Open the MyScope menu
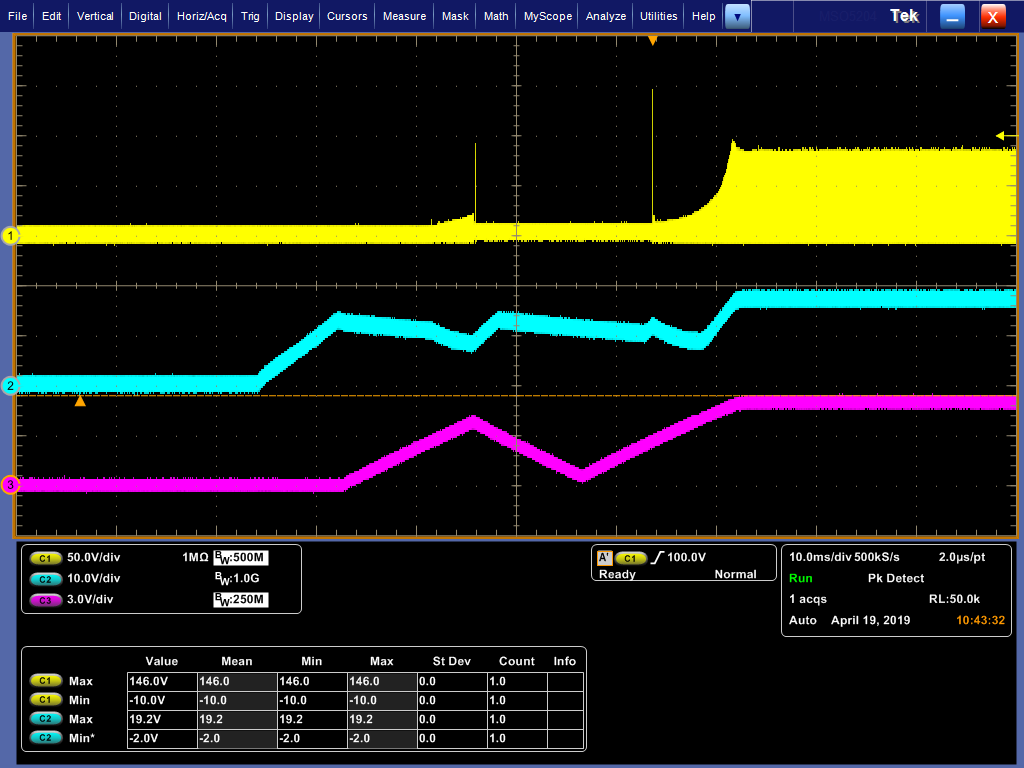 click(548, 16)
